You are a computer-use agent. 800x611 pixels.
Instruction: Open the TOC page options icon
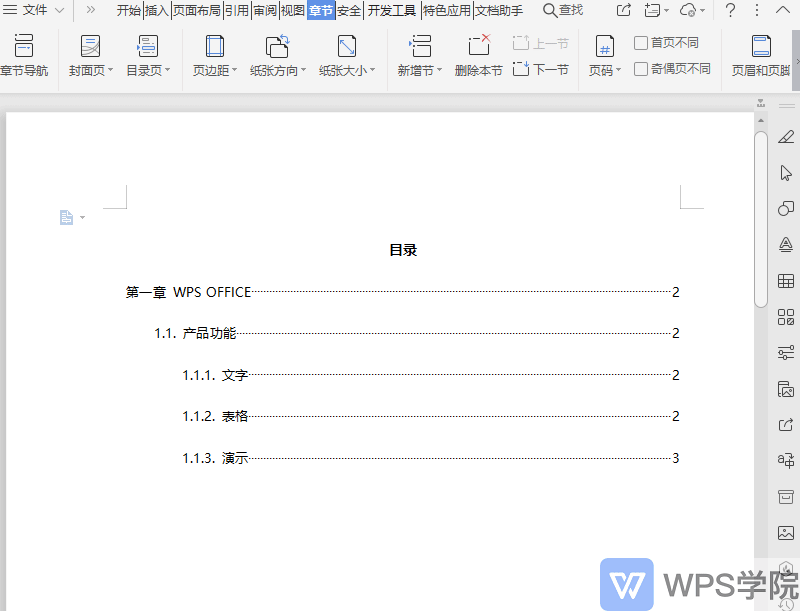tap(66, 217)
